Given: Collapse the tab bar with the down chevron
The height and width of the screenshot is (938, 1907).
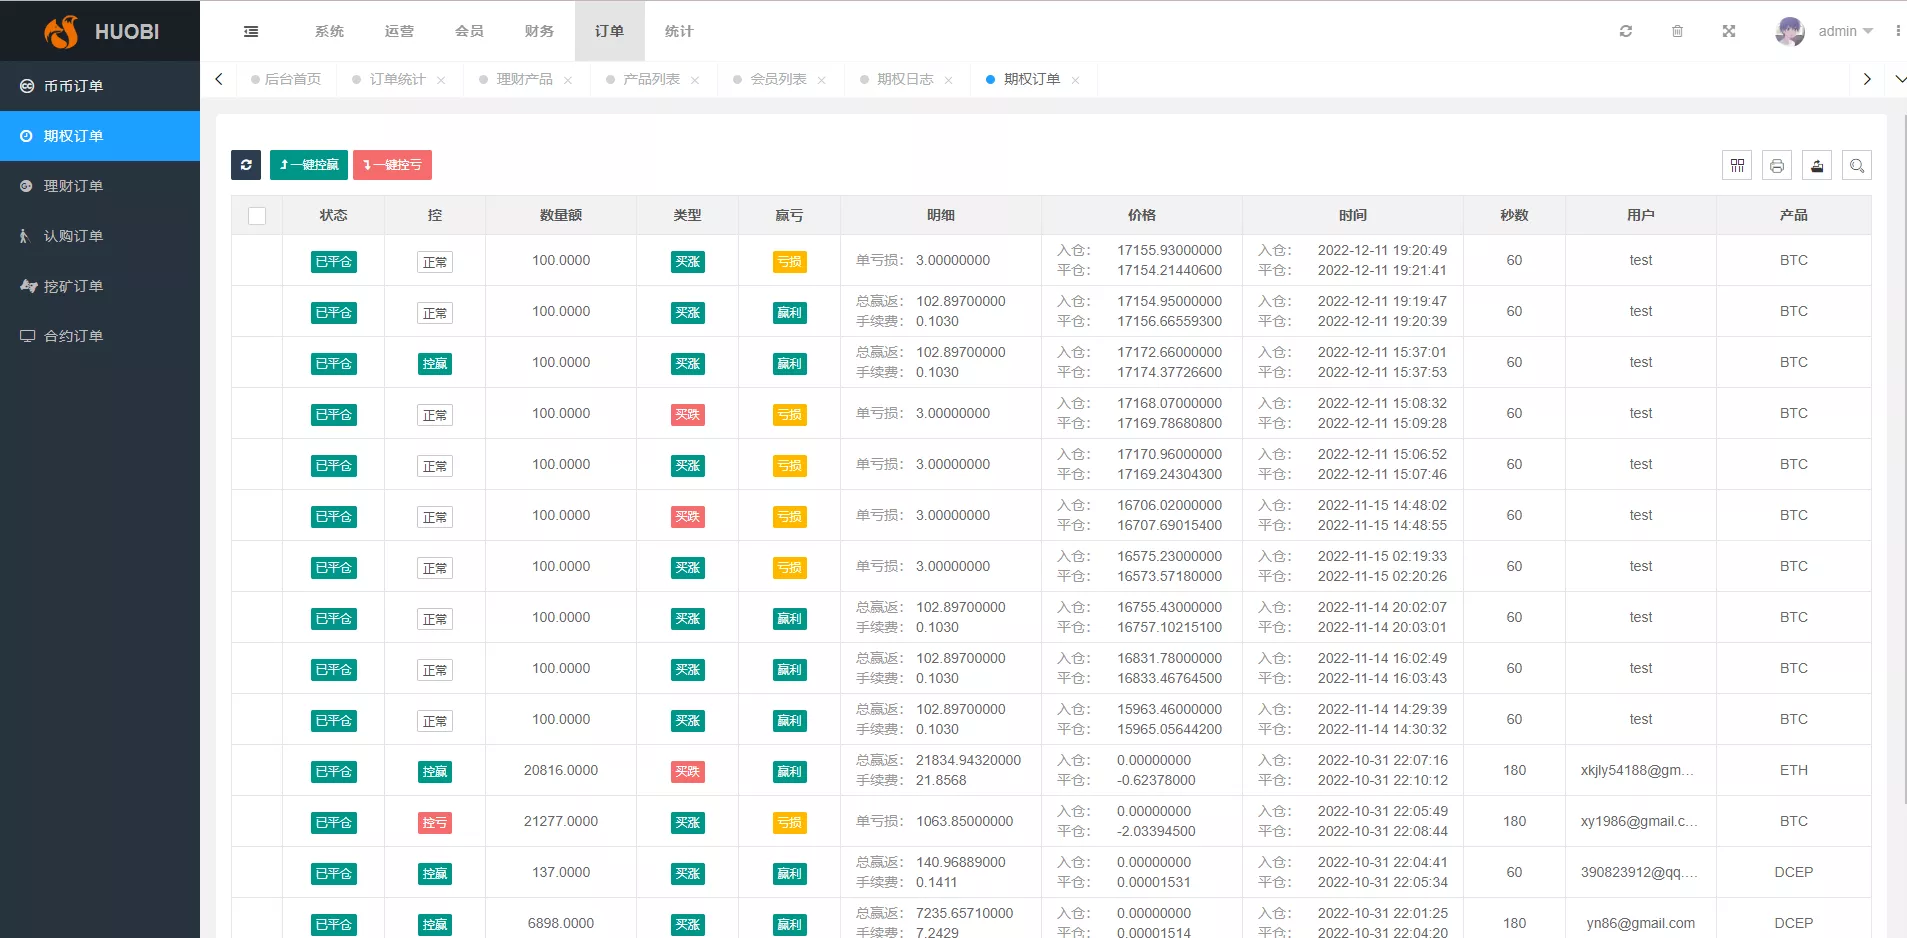Looking at the screenshot, I should point(1899,78).
